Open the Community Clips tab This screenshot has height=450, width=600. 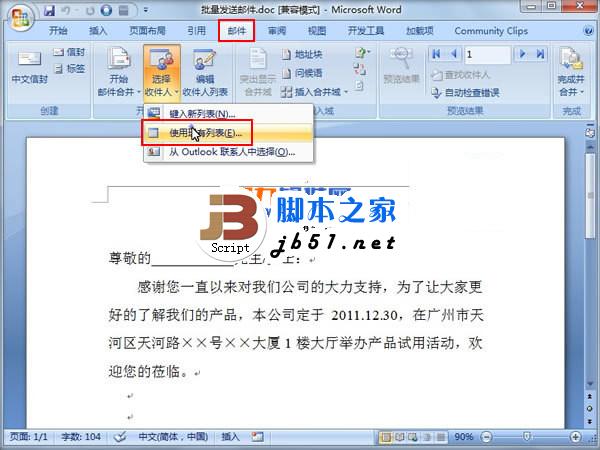[x=491, y=31]
